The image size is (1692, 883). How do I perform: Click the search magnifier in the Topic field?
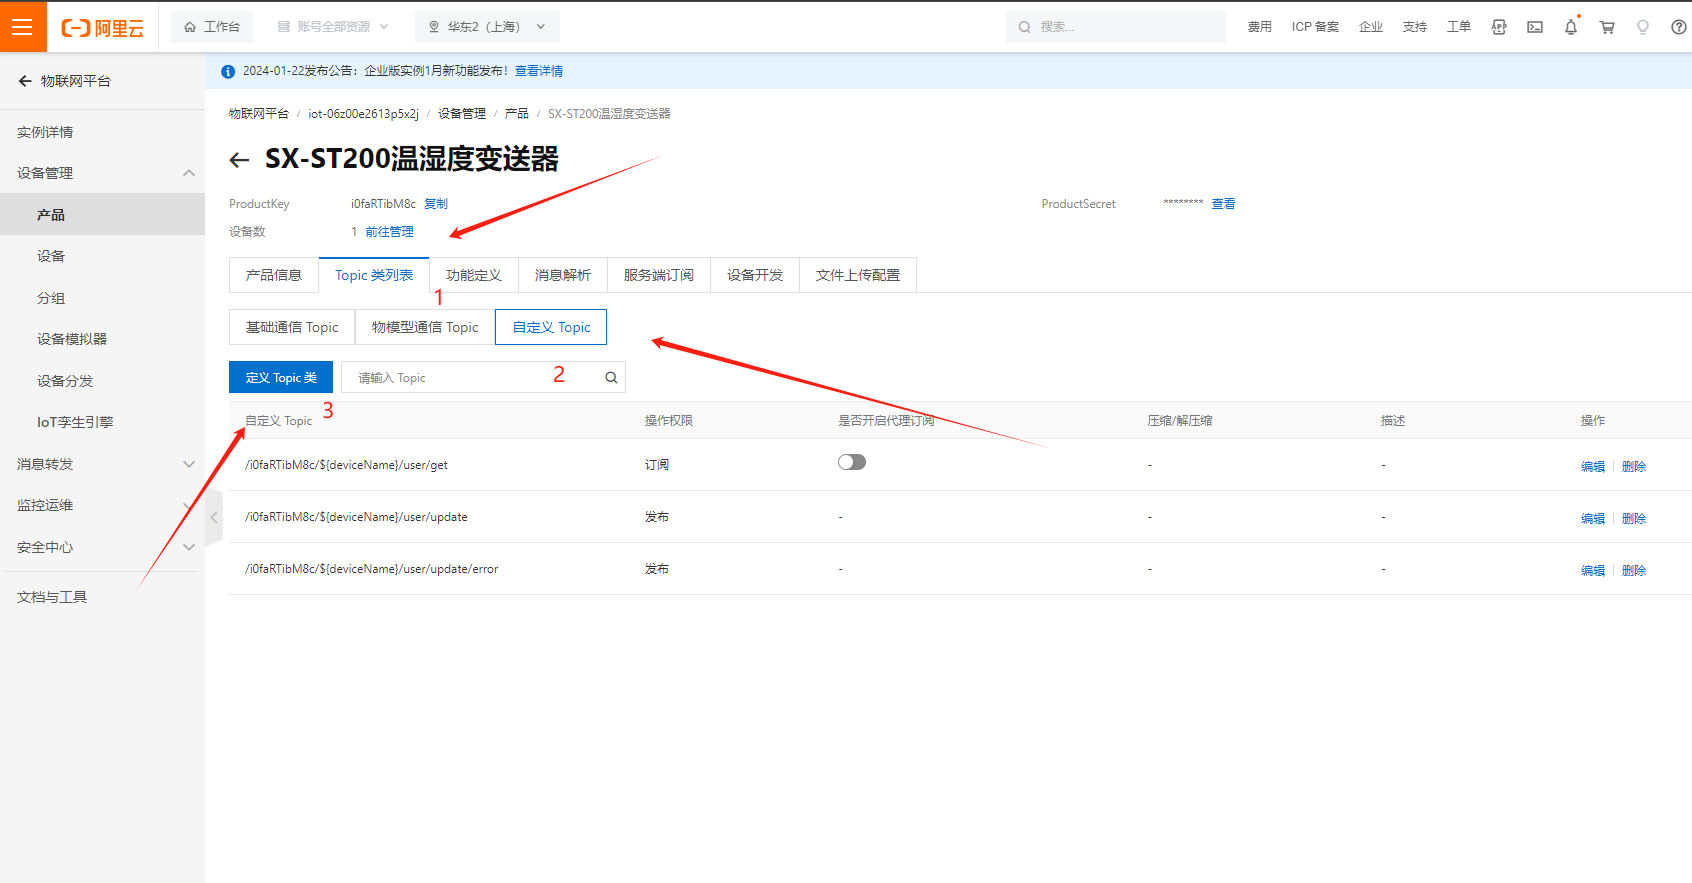[611, 378]
